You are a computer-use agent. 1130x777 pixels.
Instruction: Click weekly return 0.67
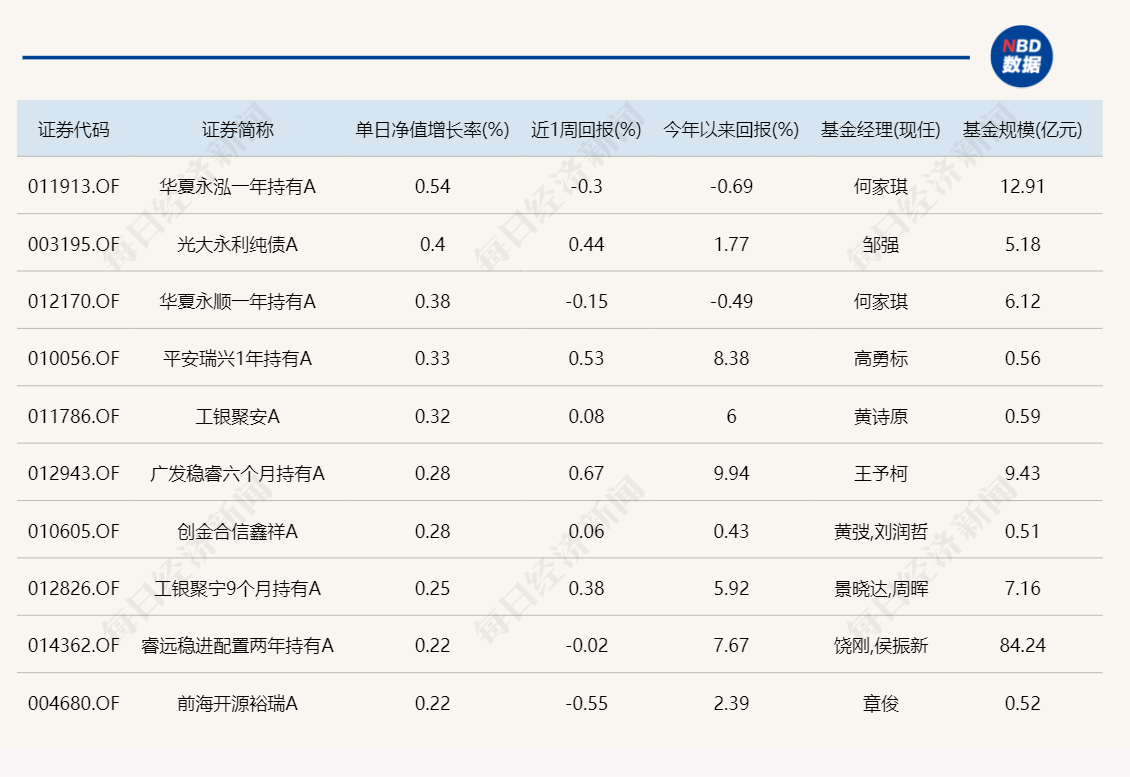click(586, 474)
